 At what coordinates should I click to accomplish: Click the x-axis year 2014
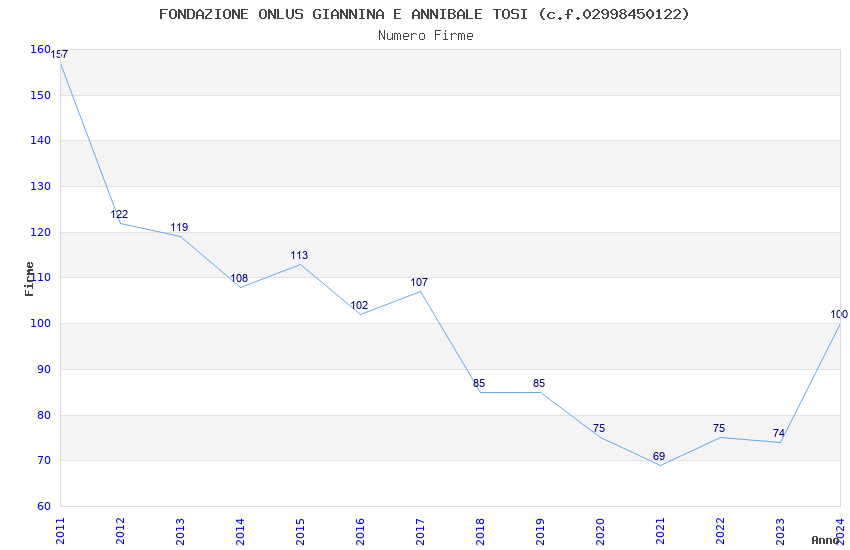point(240,531)
